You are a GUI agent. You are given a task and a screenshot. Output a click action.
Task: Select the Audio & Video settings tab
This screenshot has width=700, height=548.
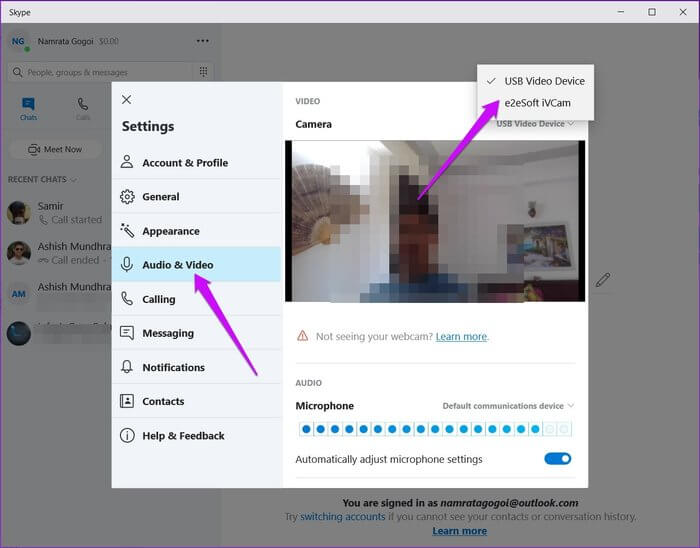[196, 265]
